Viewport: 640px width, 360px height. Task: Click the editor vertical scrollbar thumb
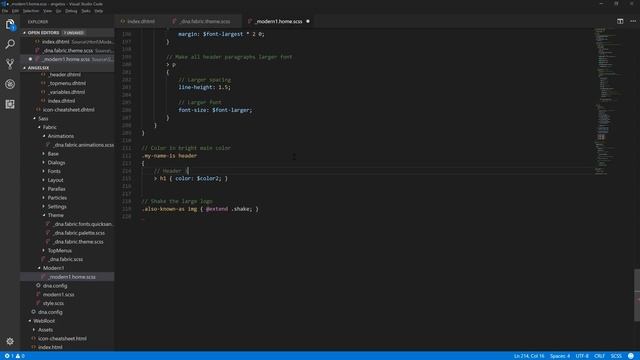(637, 295)
